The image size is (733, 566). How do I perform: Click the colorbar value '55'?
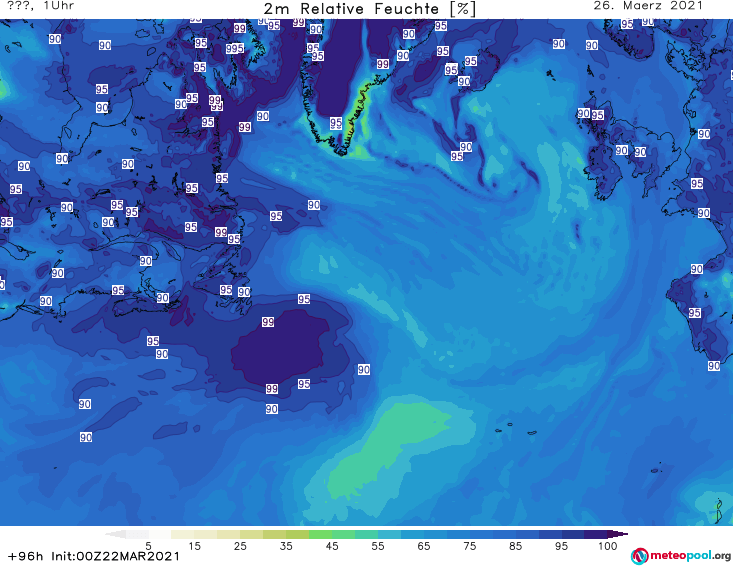tap(378, 546)
